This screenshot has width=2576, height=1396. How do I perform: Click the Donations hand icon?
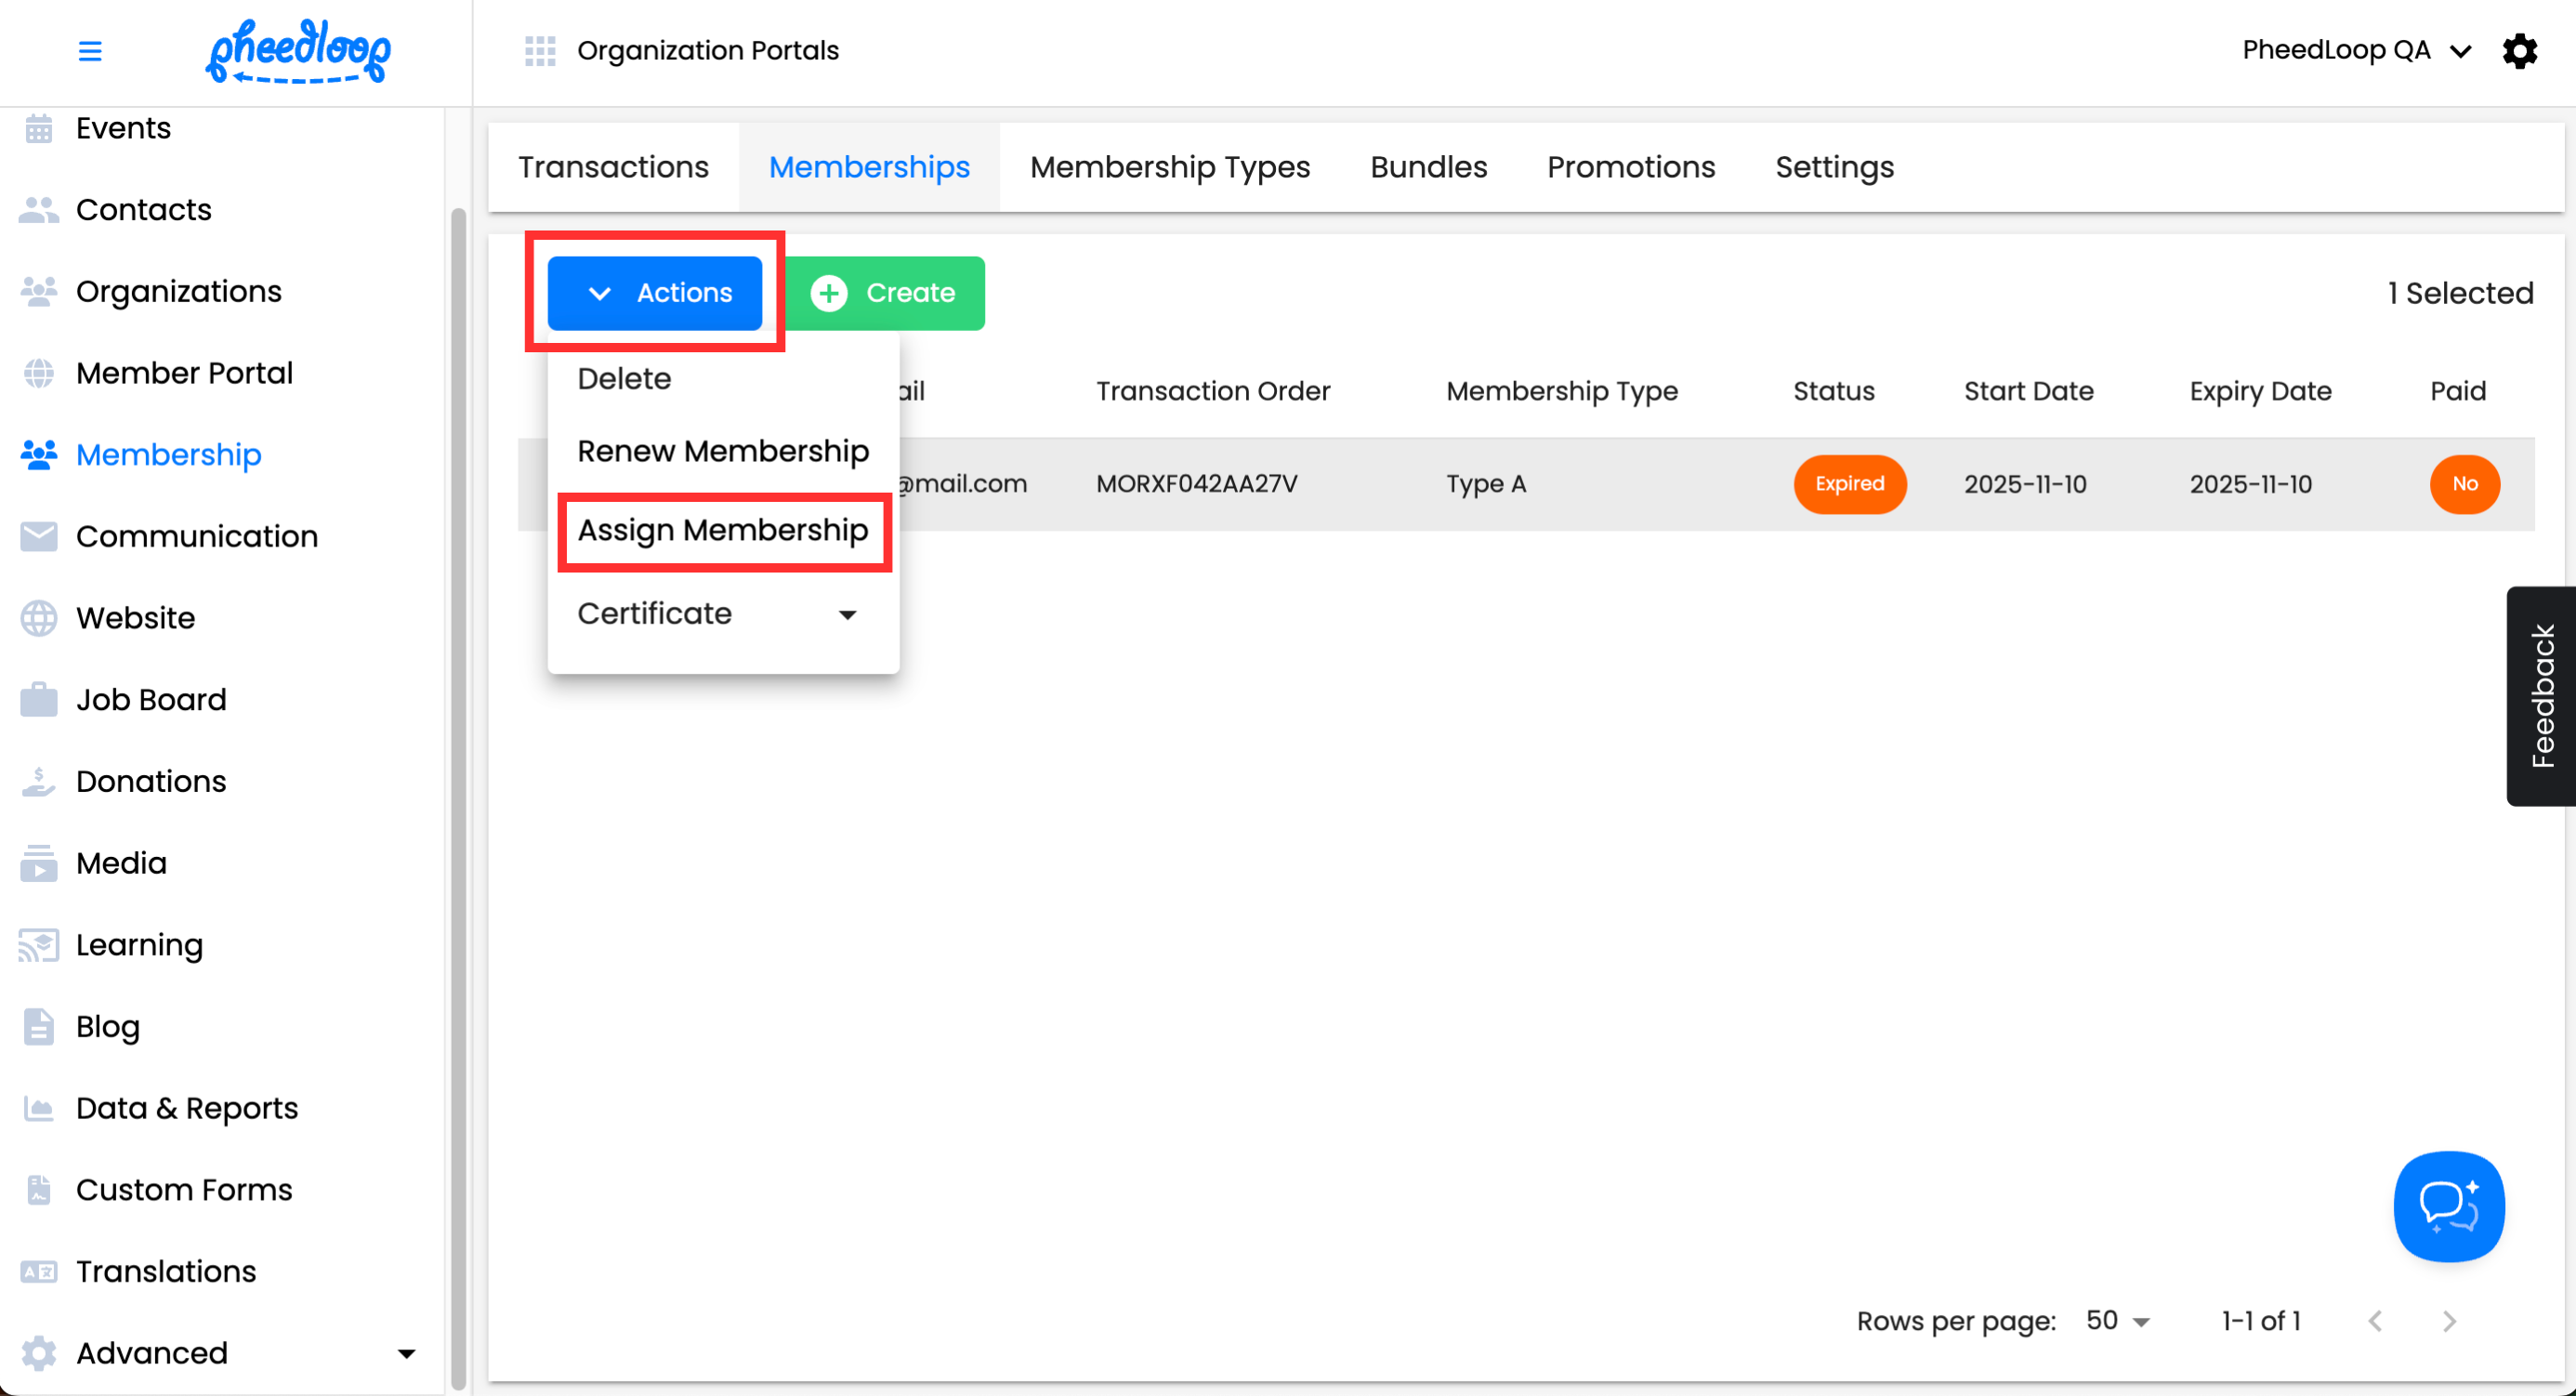[38, 781]
